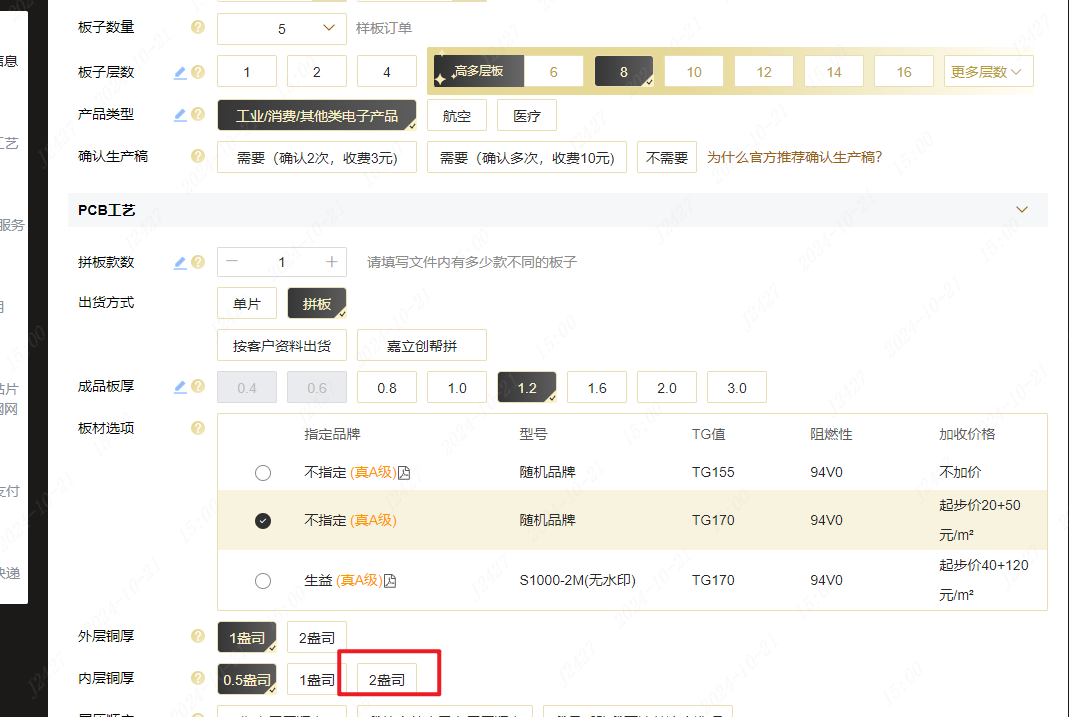Open the 板子数量 quantity dropdown
The width and height of the screenshot is (1069, 717).
[281, 29]
